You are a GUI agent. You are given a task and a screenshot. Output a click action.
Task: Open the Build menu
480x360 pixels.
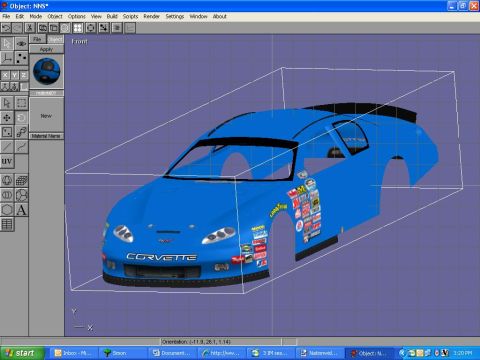tap(112, 16)
